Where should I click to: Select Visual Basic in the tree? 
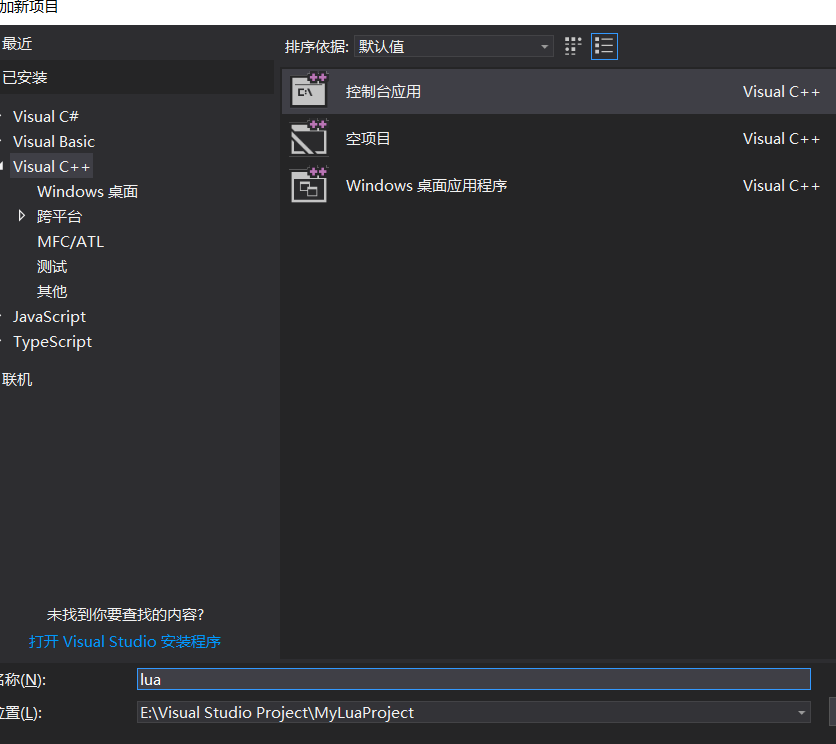point(54,141)
